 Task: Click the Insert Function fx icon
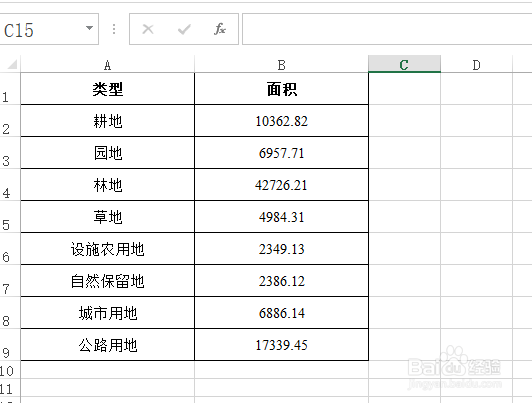point(220,29)
